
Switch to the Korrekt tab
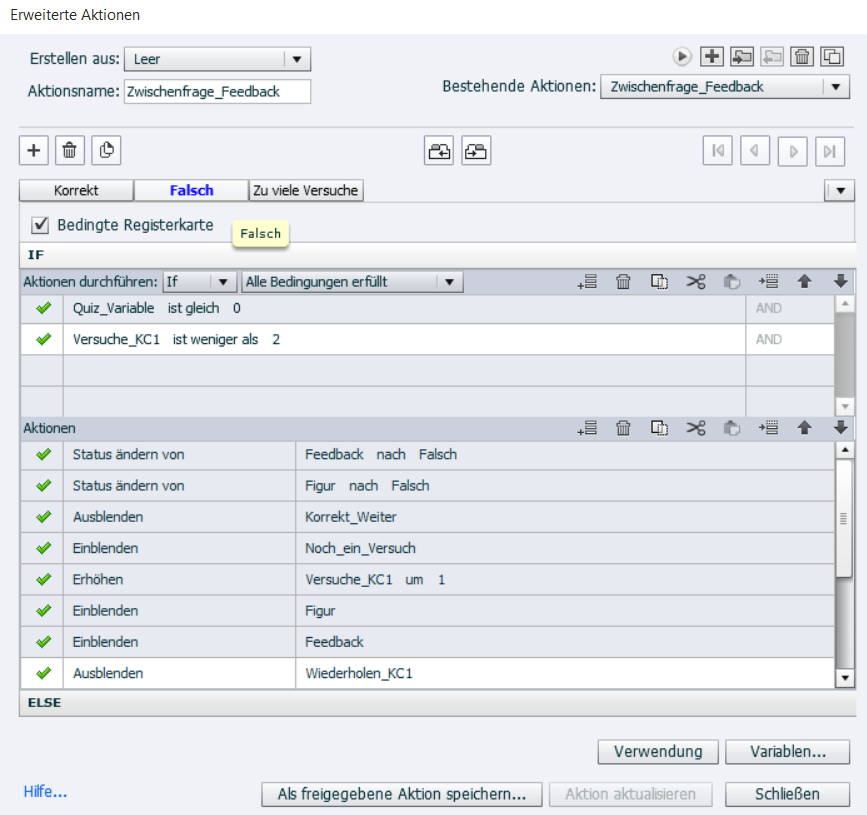point(76,190)
